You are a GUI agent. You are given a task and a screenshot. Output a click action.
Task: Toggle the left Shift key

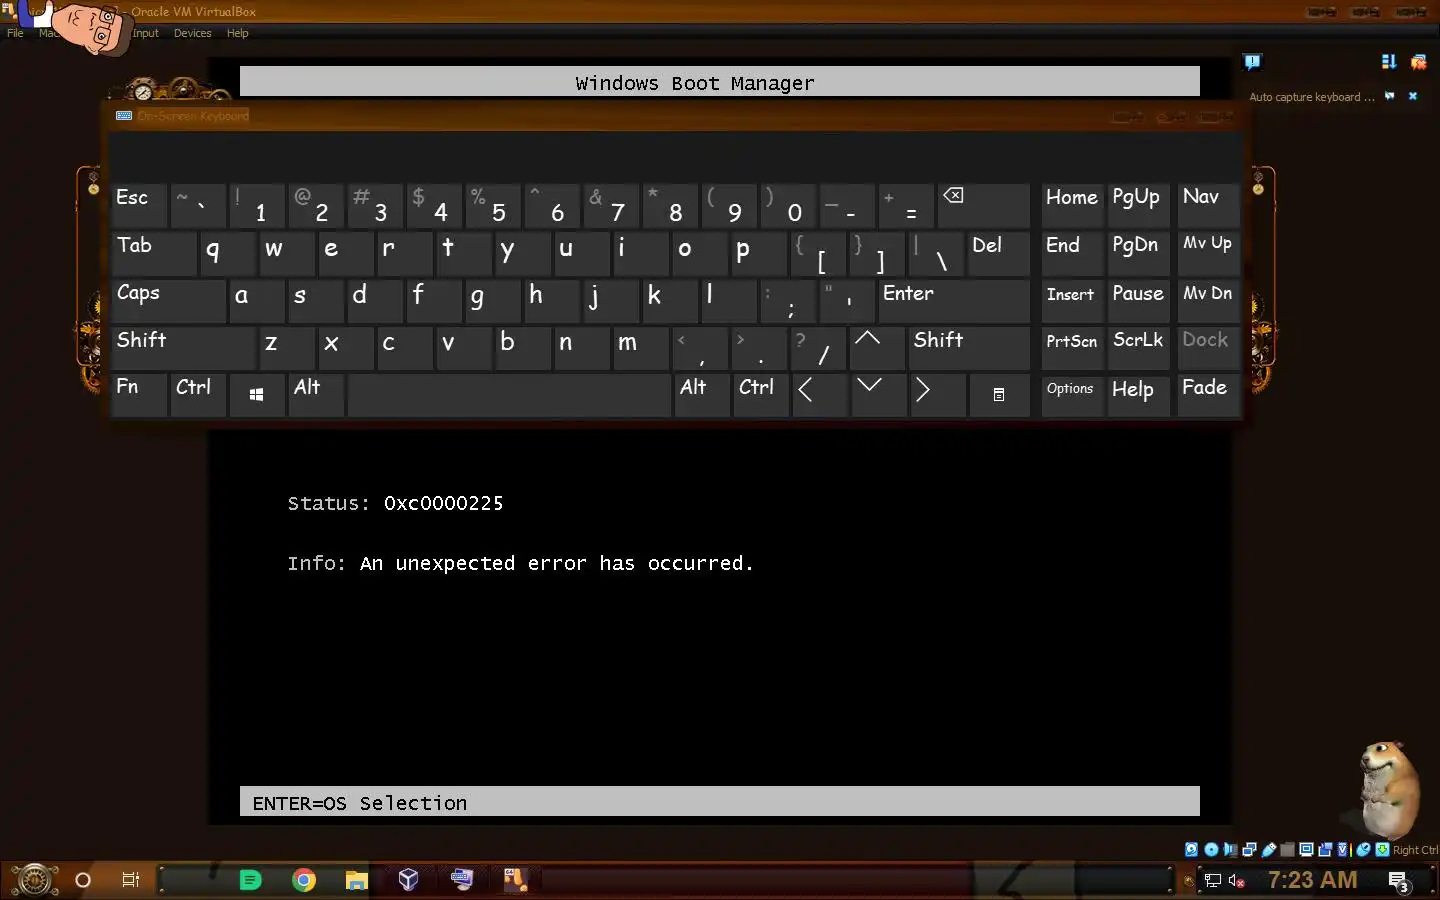[x=184, y=347]
